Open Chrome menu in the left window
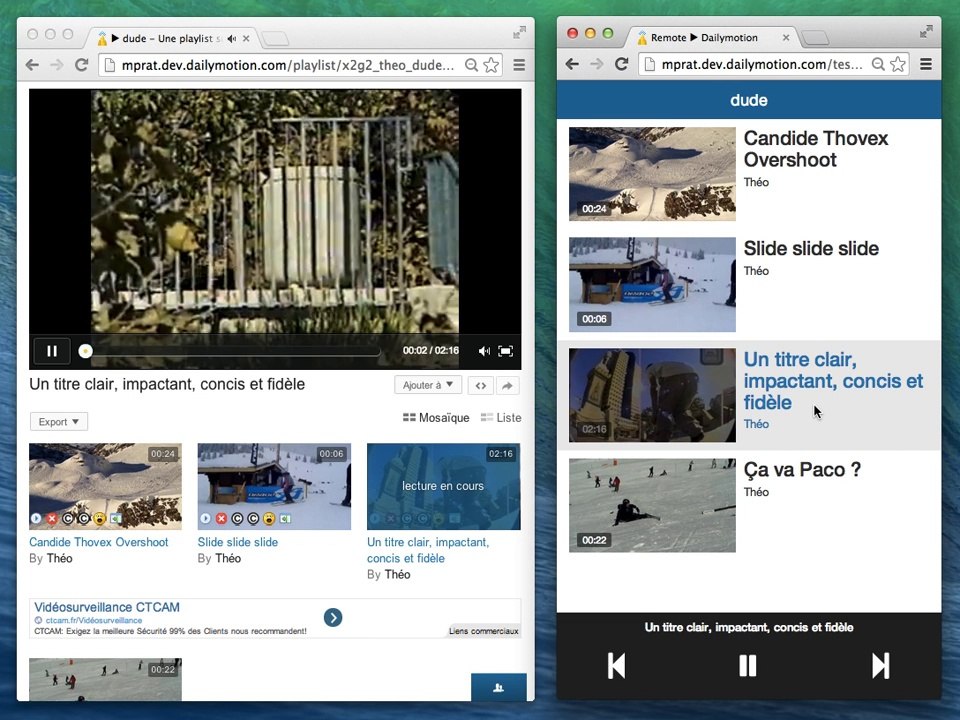 [519, 65]
